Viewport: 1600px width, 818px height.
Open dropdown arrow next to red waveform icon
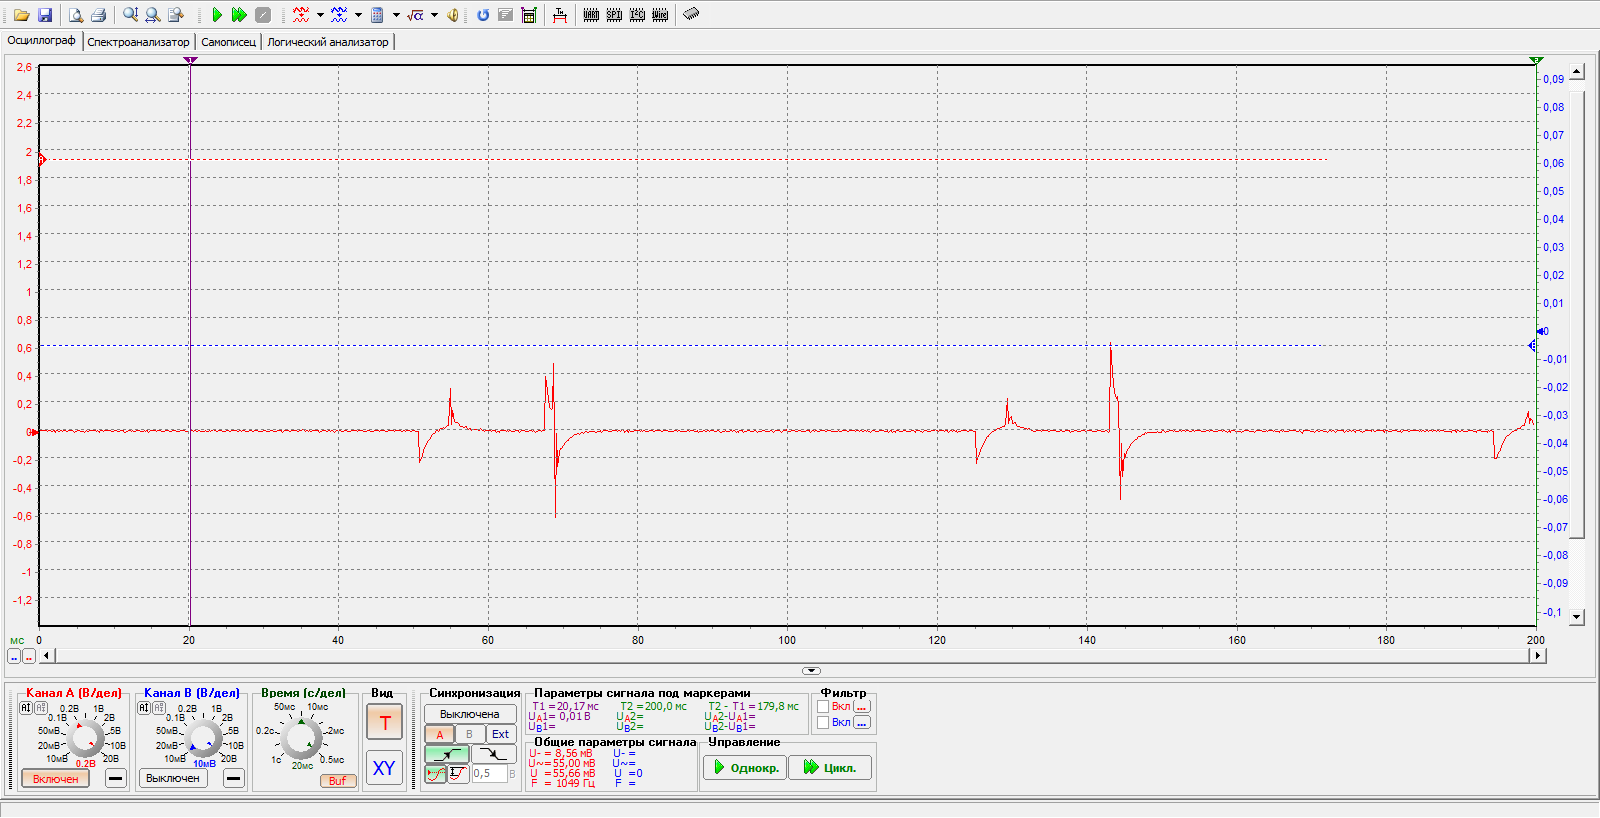[x=320, y=15]
